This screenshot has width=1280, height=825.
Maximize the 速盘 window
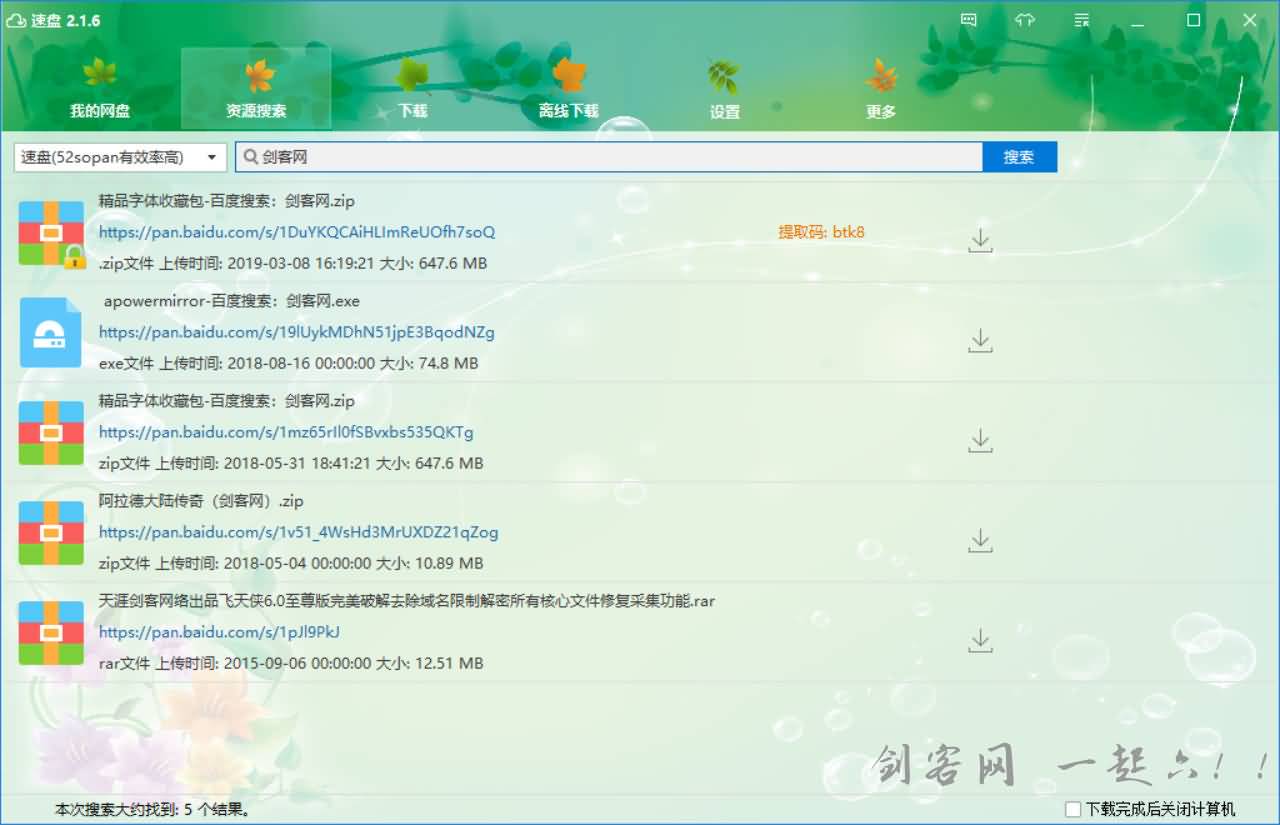(1194, 20)
